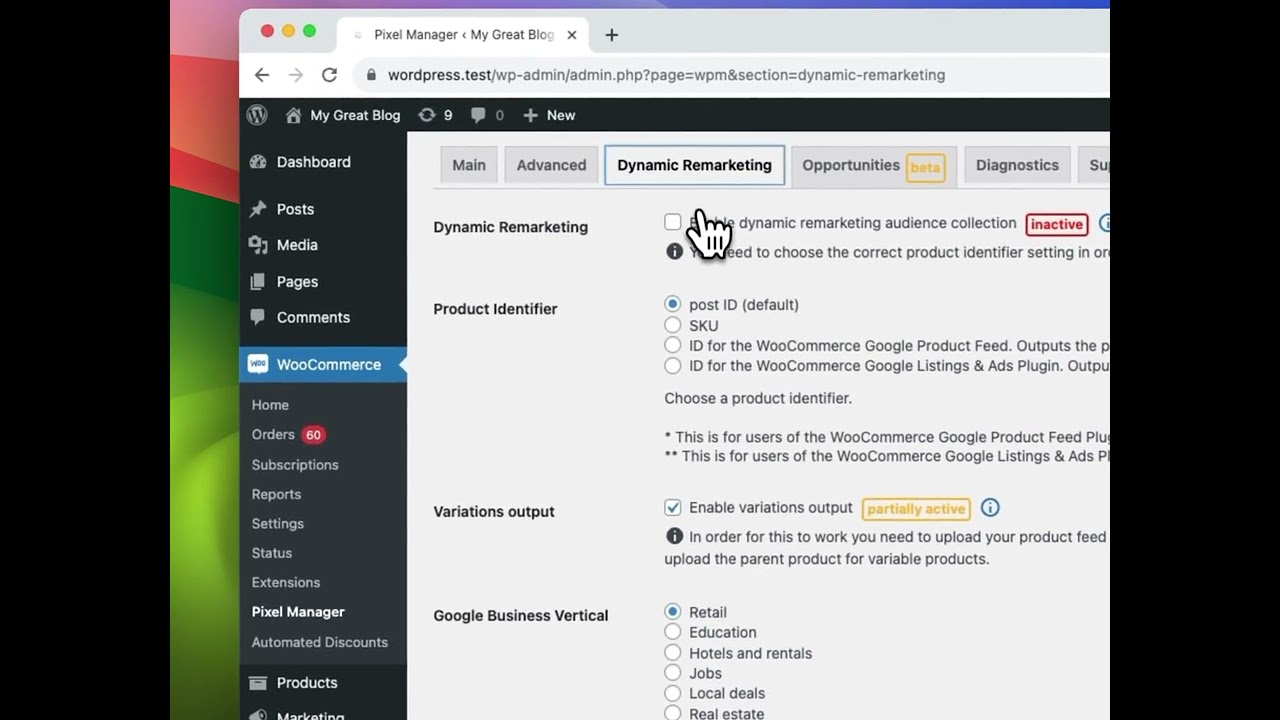The width and height of the screenshot is (1280, 720).
Task: Enable dynamic remarketing audience collection checkbox
Action: (673, 222)
